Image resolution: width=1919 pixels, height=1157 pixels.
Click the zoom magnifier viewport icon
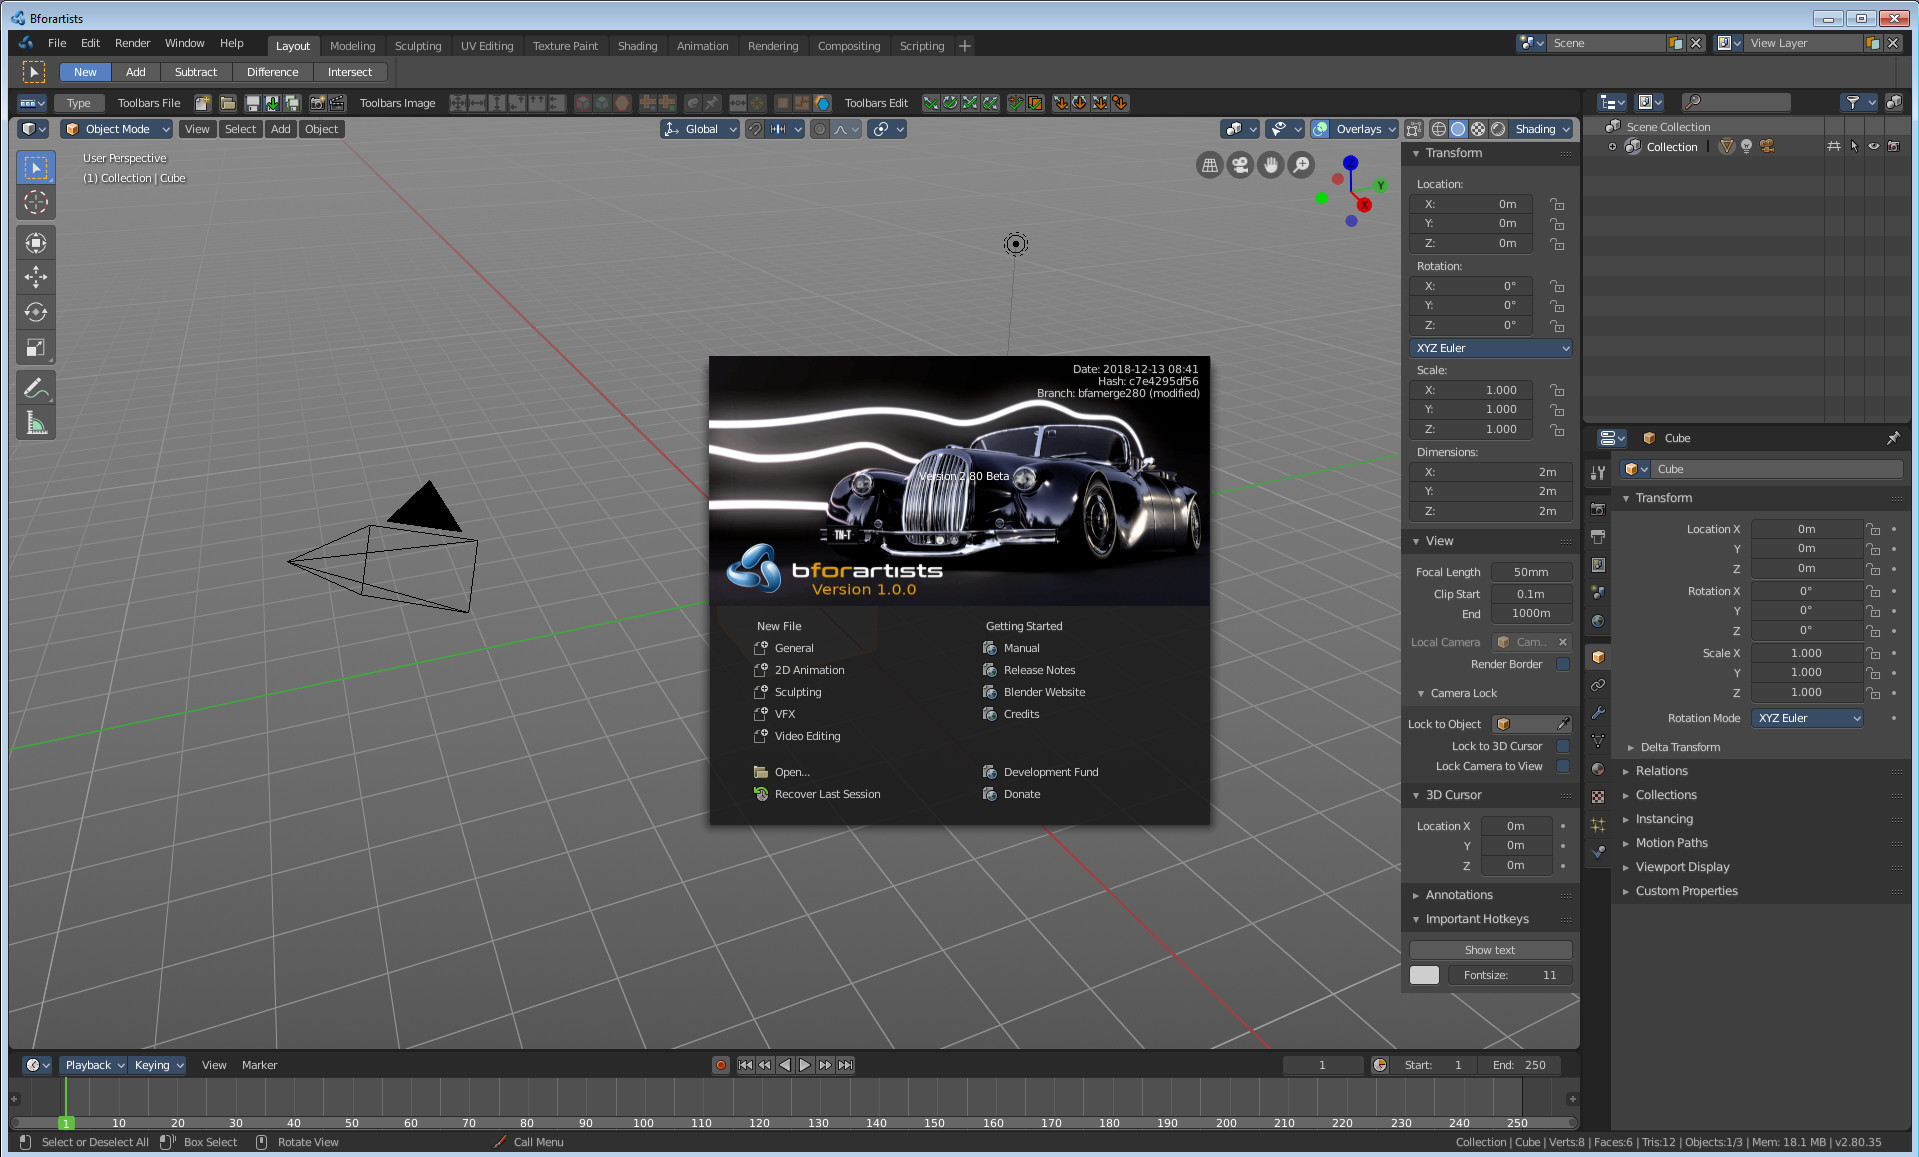pyautogui.click(x=1301, y=165)
